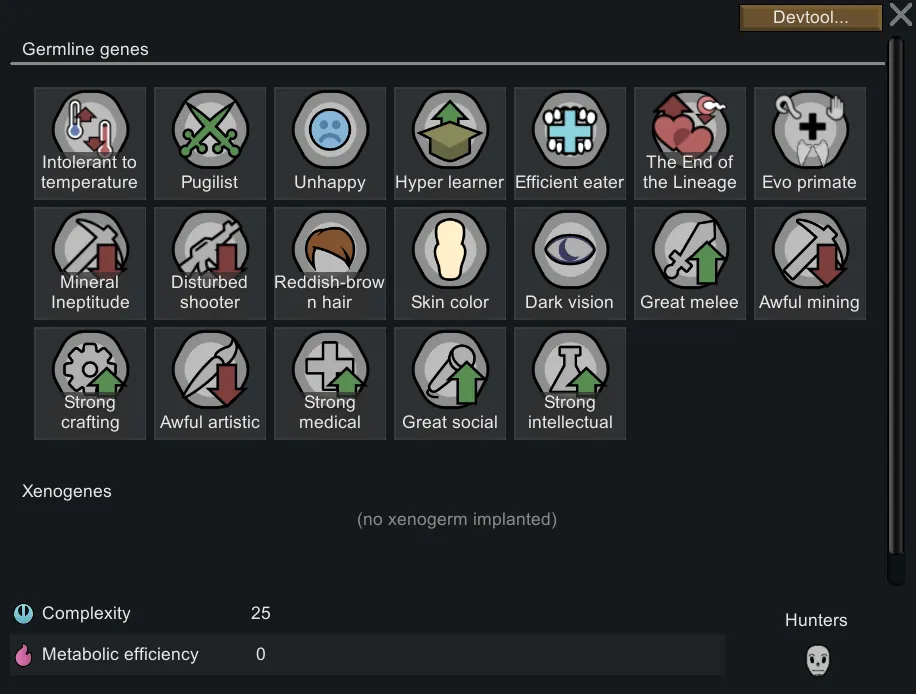The height and width of the screenshot is (694, 916).
Task: Click the Reddish-brown hair gene
Action: [x=330, y=263]
